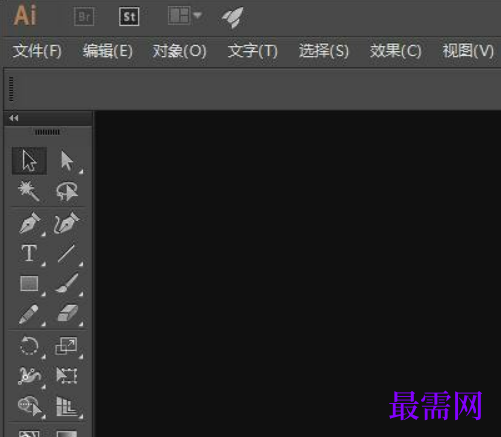Open the 选择(S) menu
Screen dimensions: 501x437
point(324,51)
